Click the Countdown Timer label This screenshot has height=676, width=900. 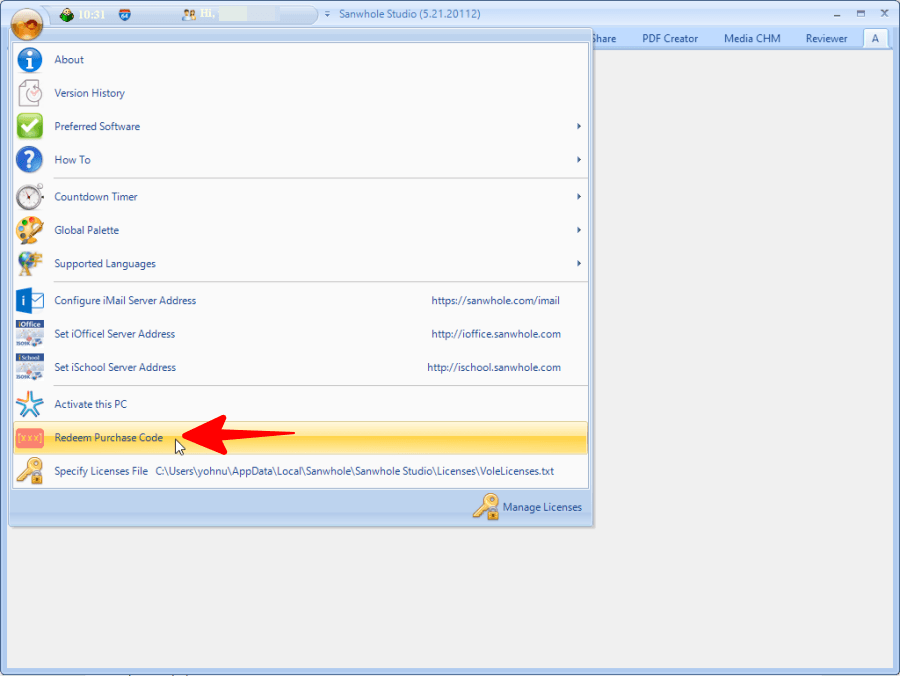[x=96, y=197]
